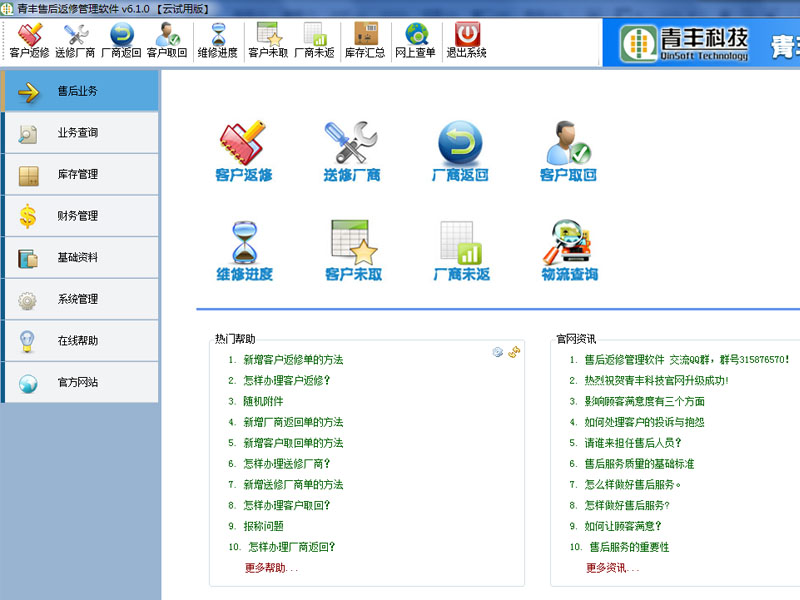Select the 售后业务 sidebar tab
The height and width of the screenshot is (600, 800).
[80, 91]
